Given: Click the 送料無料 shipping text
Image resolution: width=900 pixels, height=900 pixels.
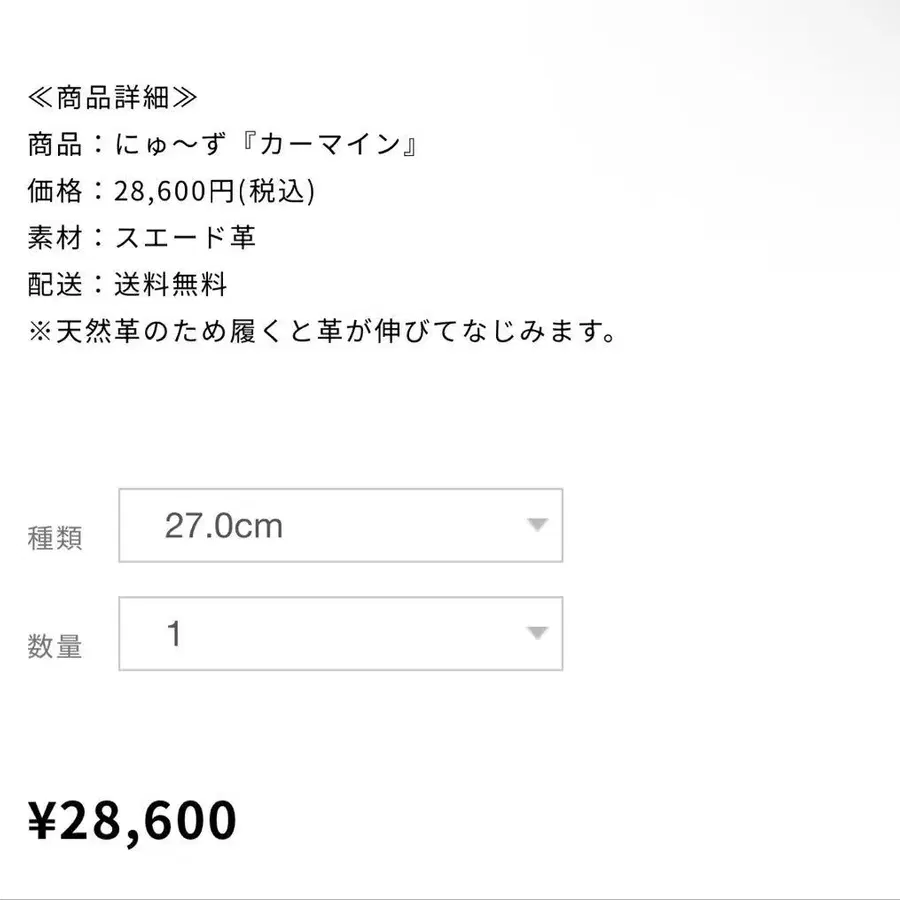Looking at the screenshot, I should [x=171, y=285].
